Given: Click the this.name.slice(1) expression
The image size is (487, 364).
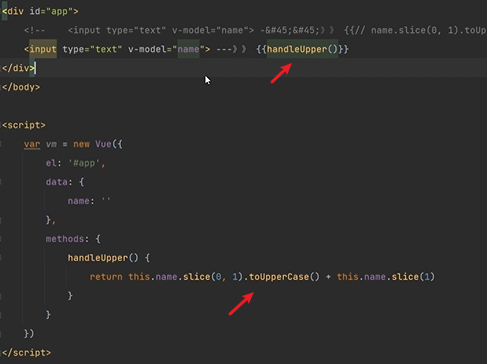Looking at the screenshot, I should pyautogui.click(x=386, y=277).
